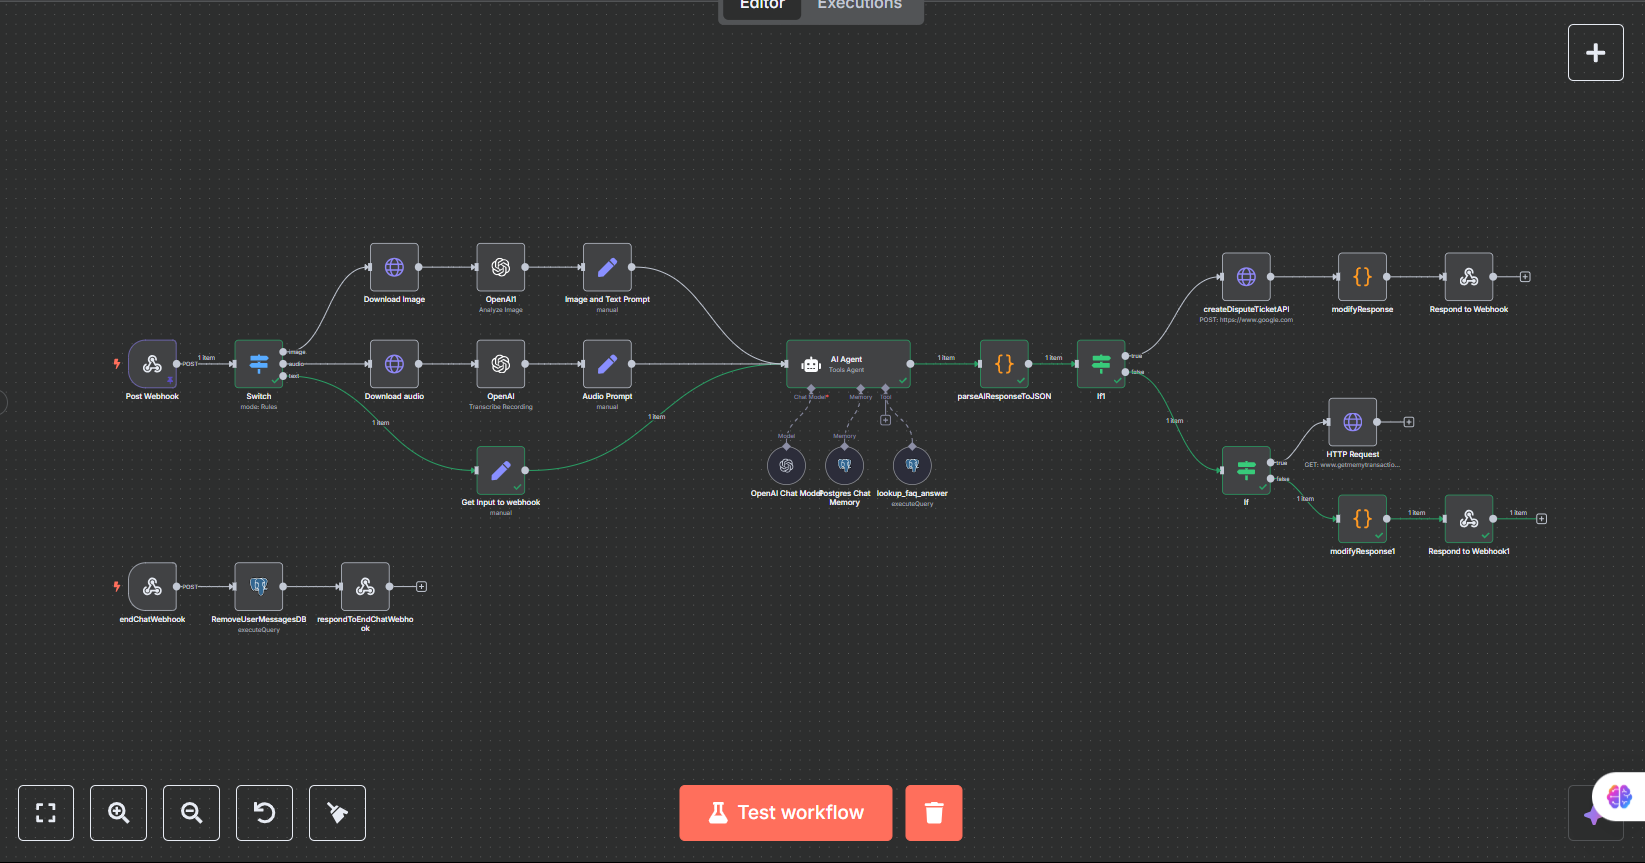Image resolution: width=1645 pixels, height=863 pixels.
Task: Open the AI Agent node
Action: point(848,364)
